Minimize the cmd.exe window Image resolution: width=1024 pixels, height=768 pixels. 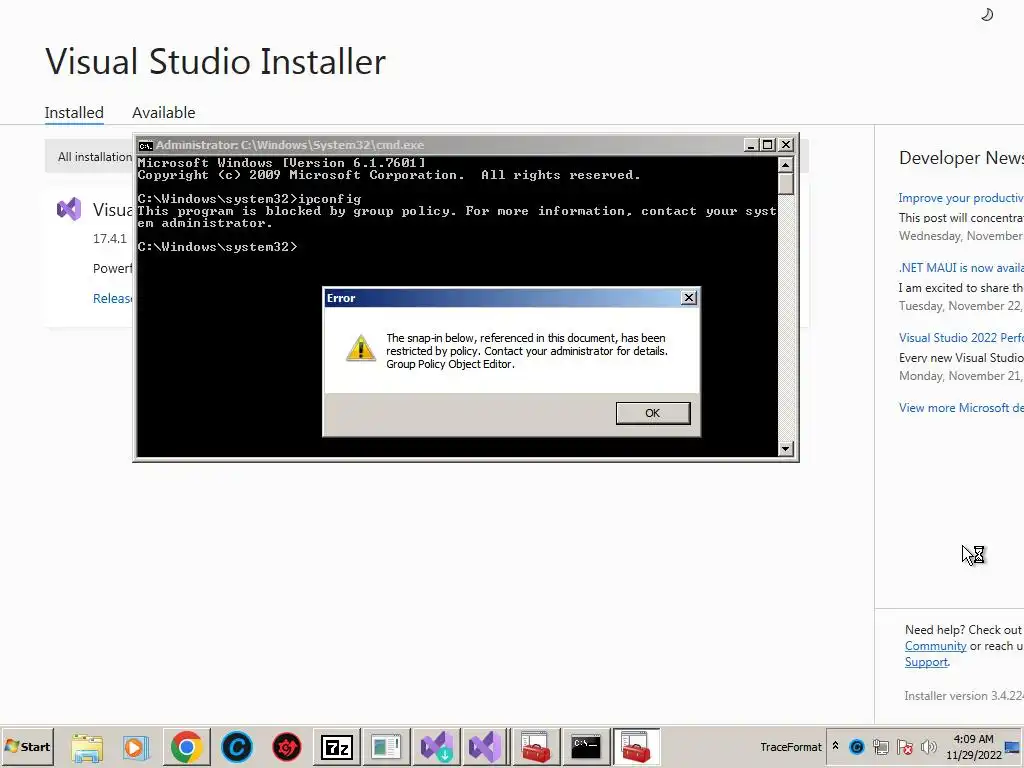(x=751, y=145)
